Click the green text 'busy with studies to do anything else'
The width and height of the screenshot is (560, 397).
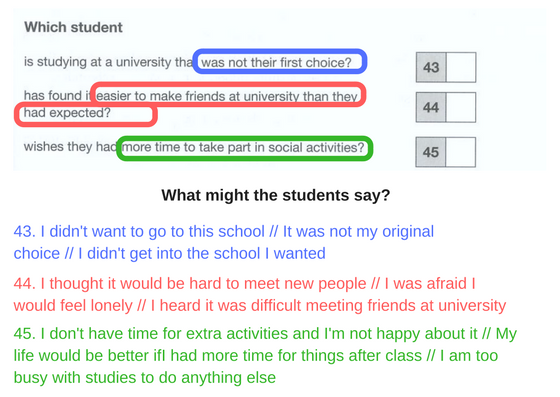[145, 378]
